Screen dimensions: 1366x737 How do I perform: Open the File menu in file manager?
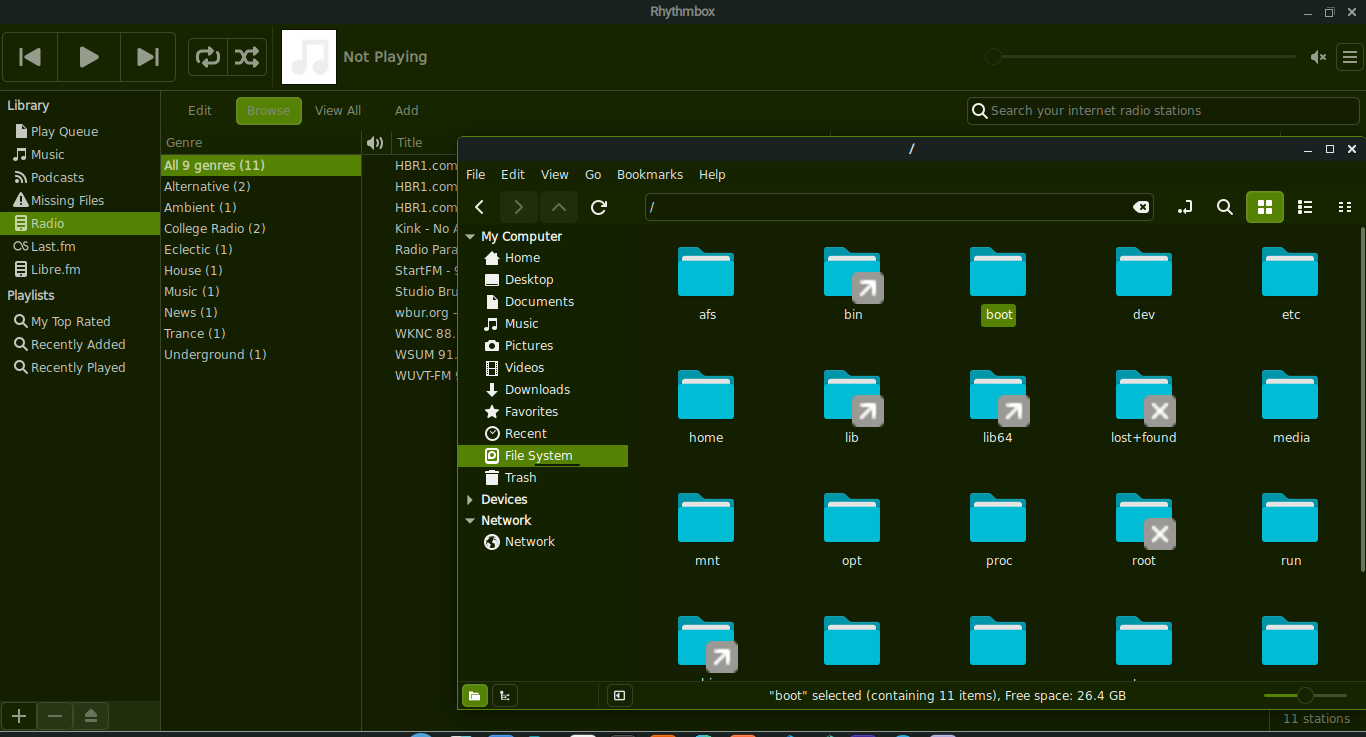(x=476, y=174)
